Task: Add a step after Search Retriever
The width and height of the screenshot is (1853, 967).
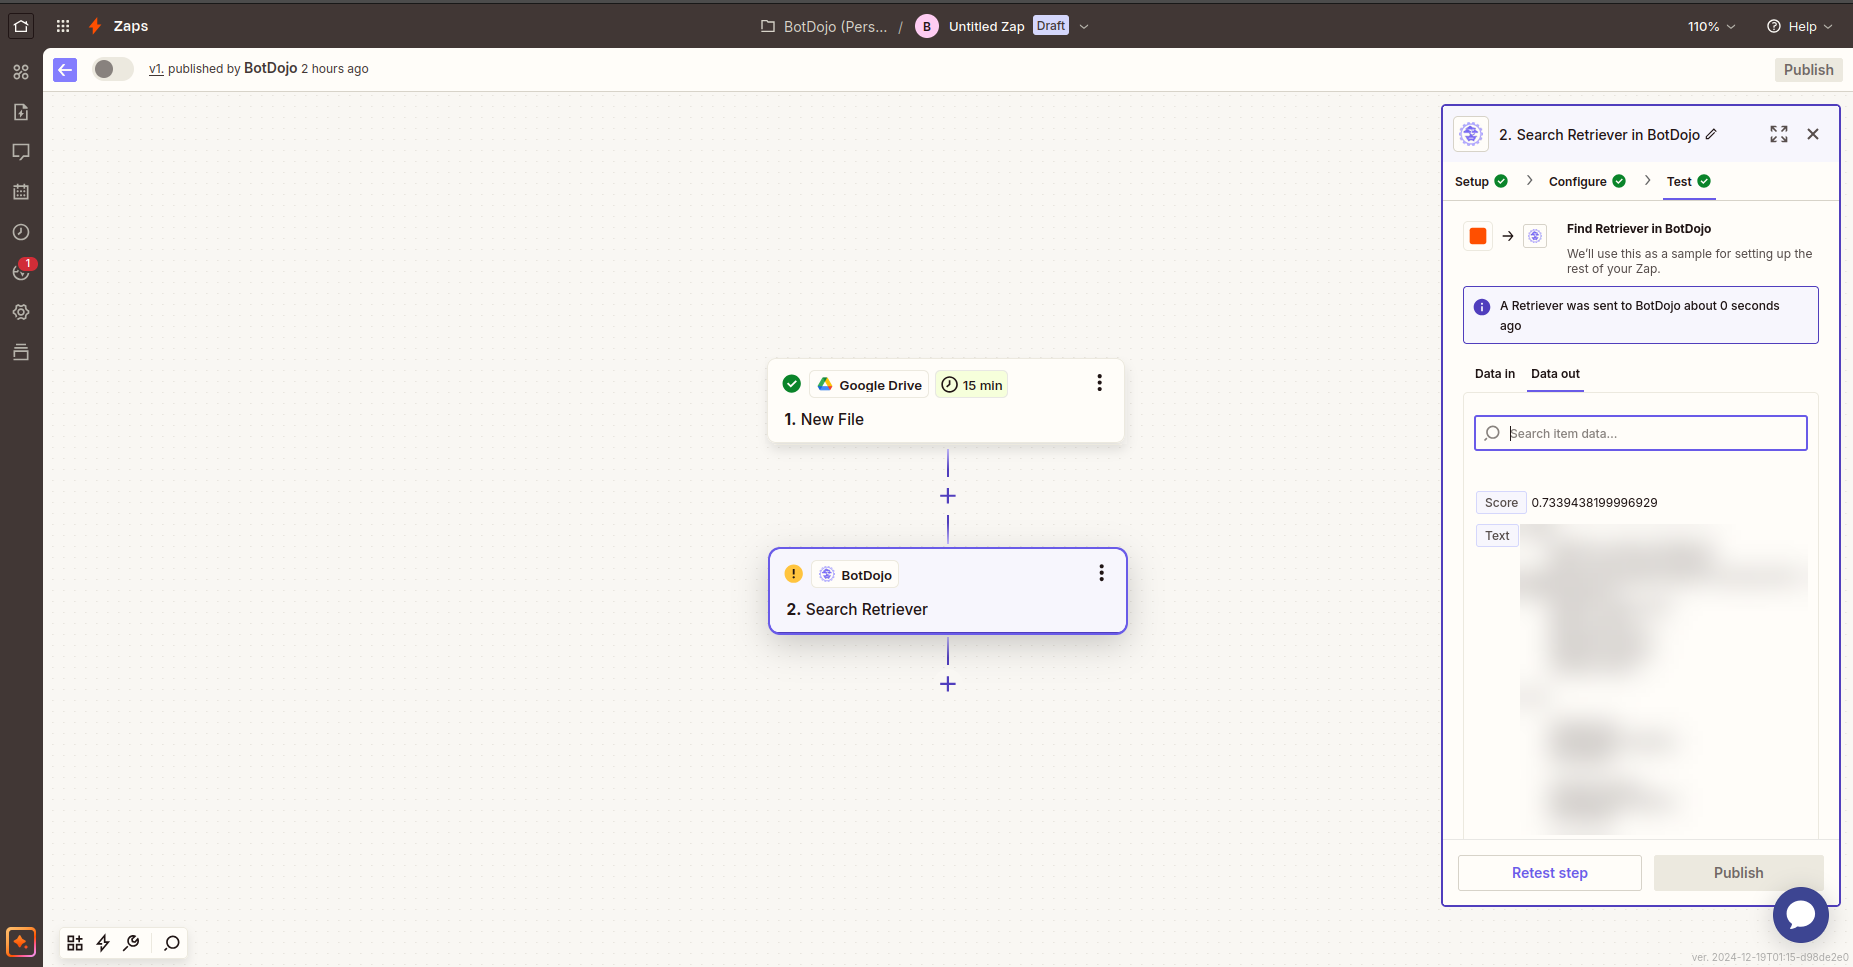Action: (x=948, y=684)
